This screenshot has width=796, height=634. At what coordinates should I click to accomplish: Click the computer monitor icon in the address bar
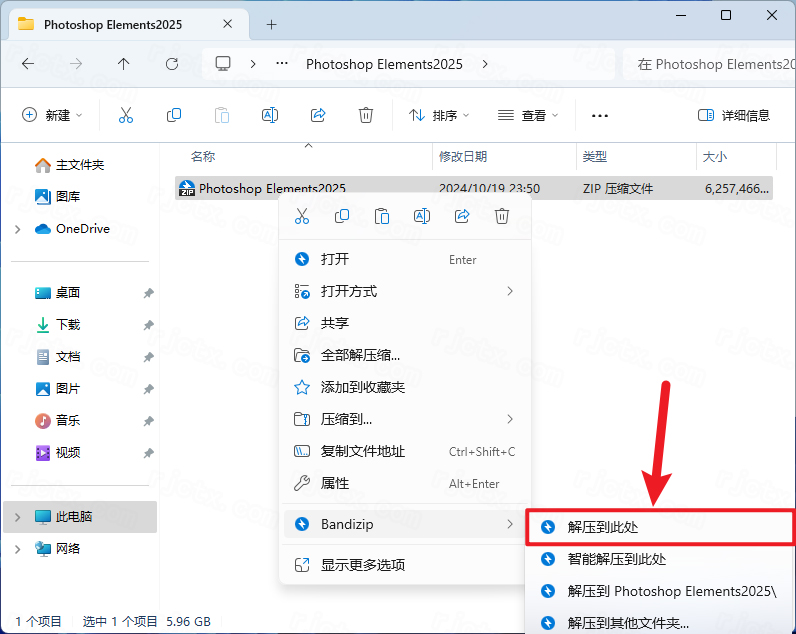point(223,64)
